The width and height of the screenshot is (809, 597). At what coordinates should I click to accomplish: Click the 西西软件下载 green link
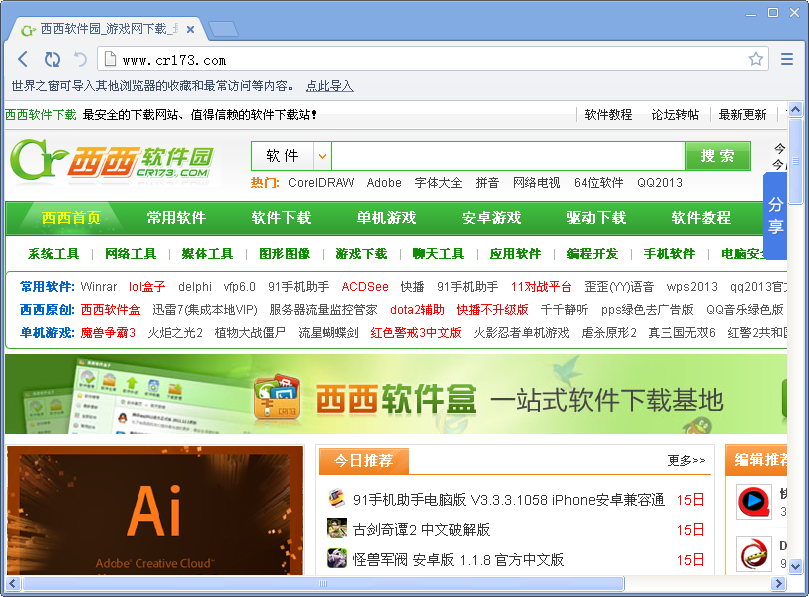(x=41, y=115)
